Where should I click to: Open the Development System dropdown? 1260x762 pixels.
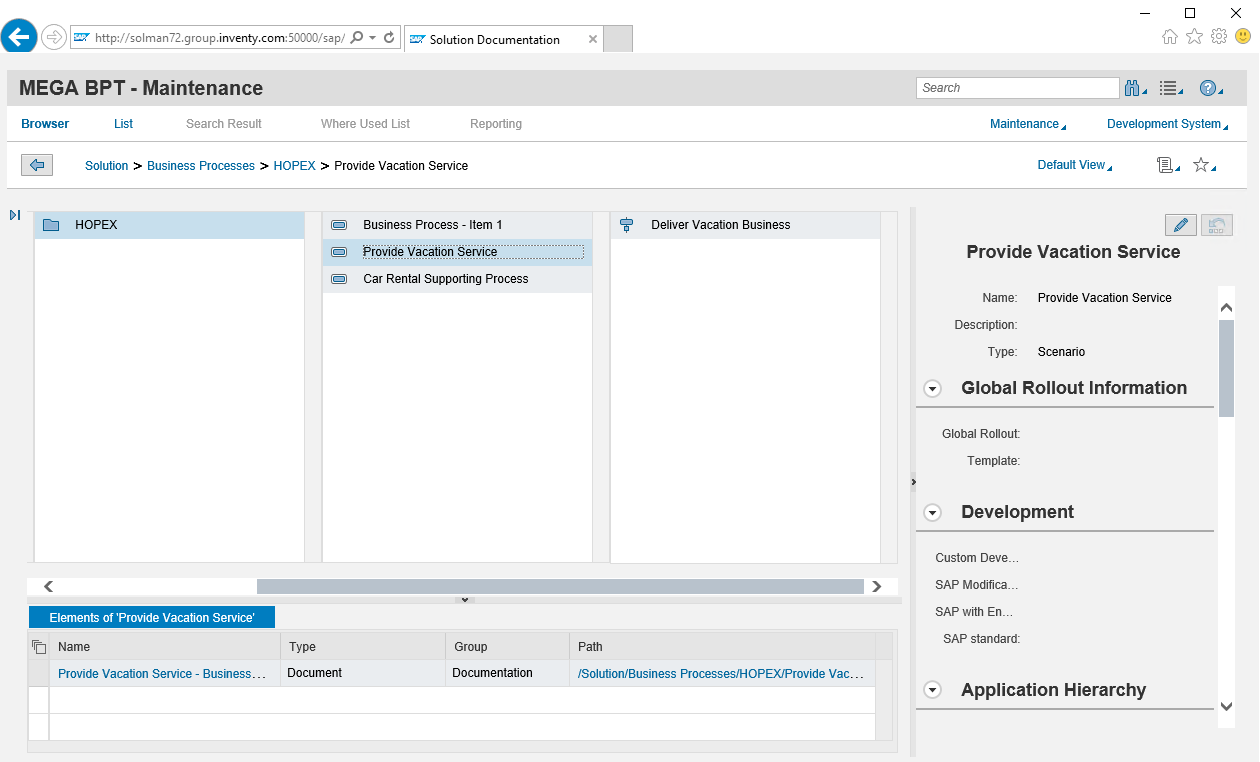[x=1166, y=124]
